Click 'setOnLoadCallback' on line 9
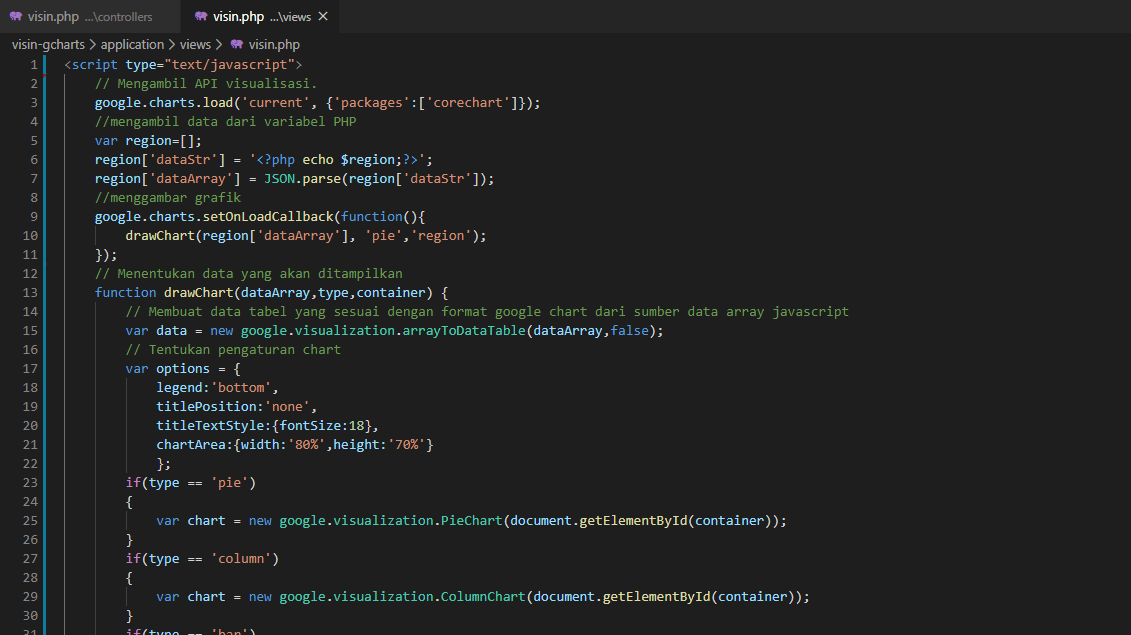This screenshot has width=1131, height=635. pos(268,216)
